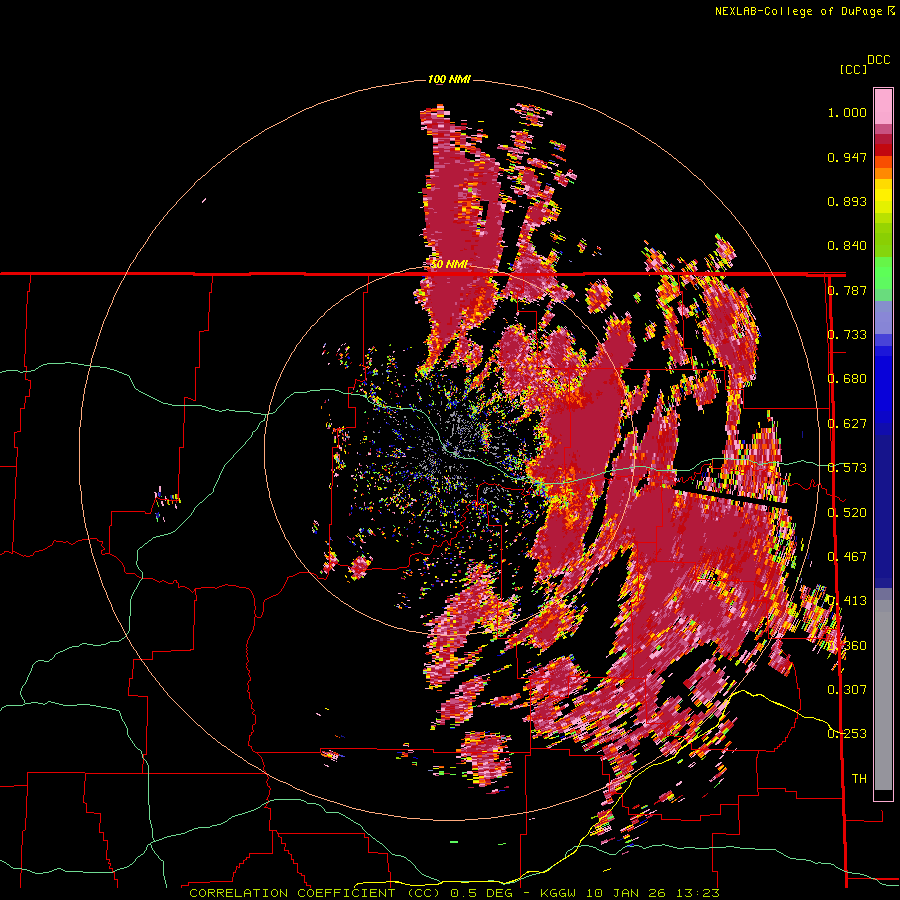Click the 1.000 value on the color scale
The width and height of the screenshot is (900, 900).
pos(847,112)
